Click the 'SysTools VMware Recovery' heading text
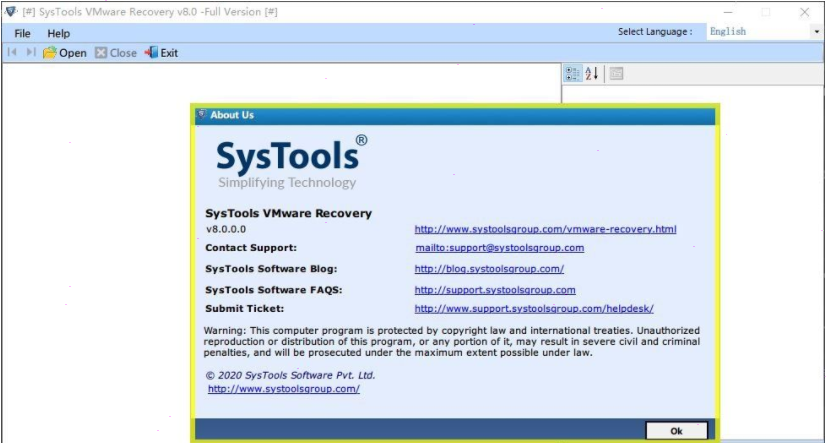Viewport: 826px width, 443px height. 288,213
